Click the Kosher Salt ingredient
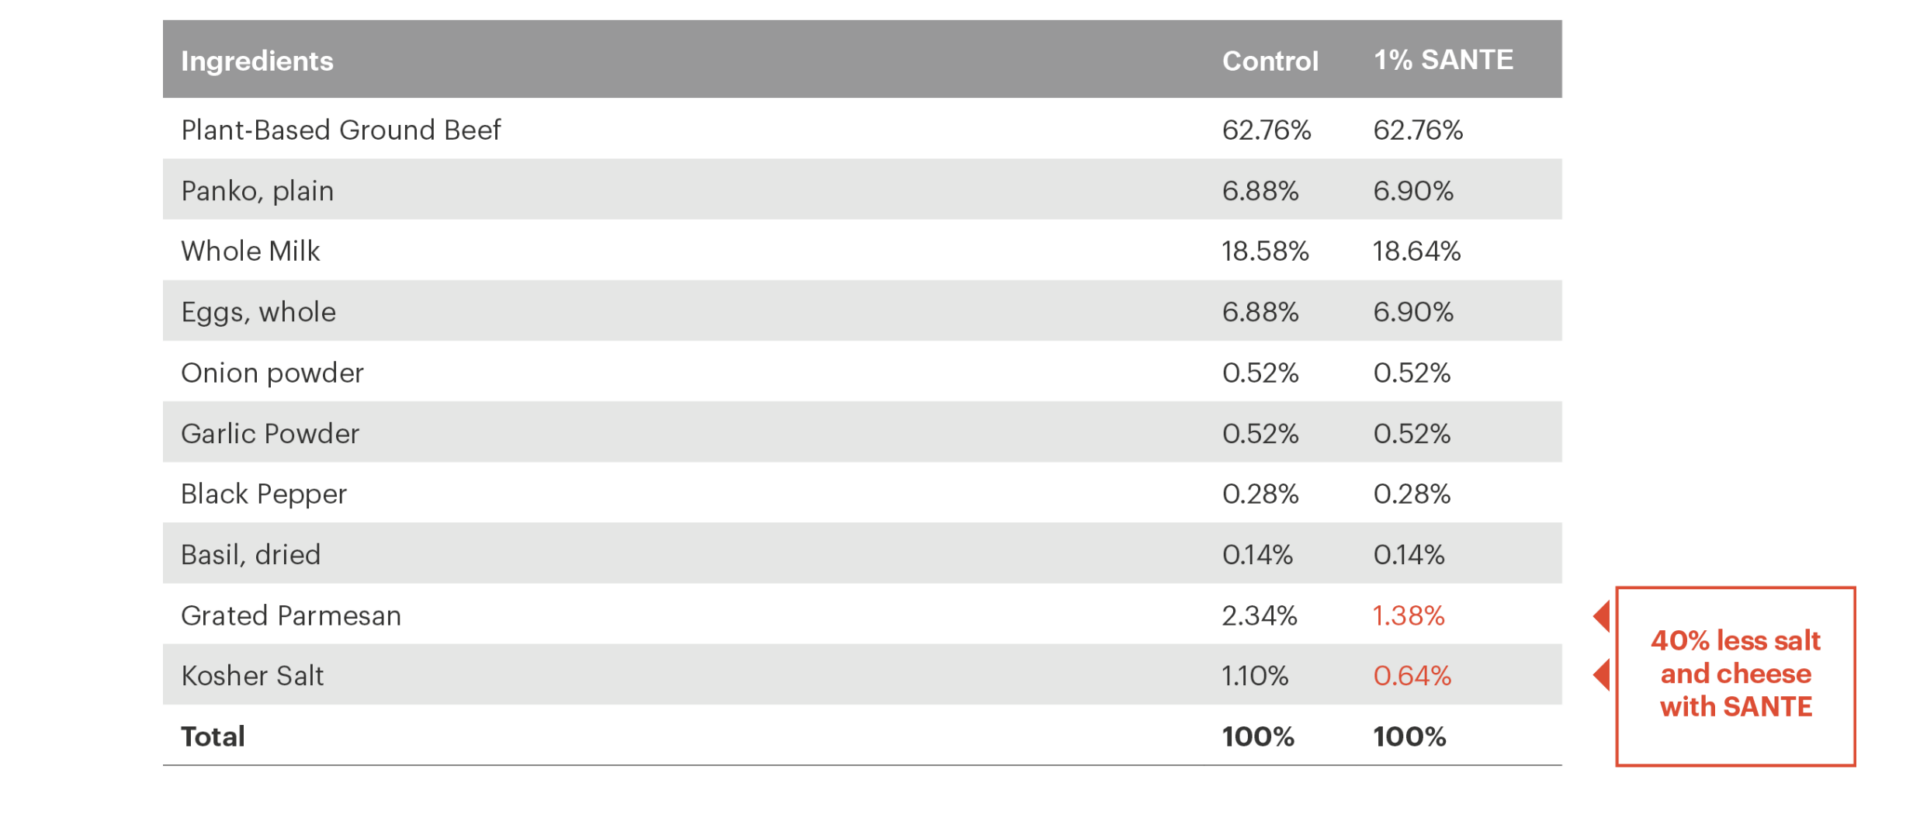The width and height of the screenshot is (1920, 832). pos(252,676)
